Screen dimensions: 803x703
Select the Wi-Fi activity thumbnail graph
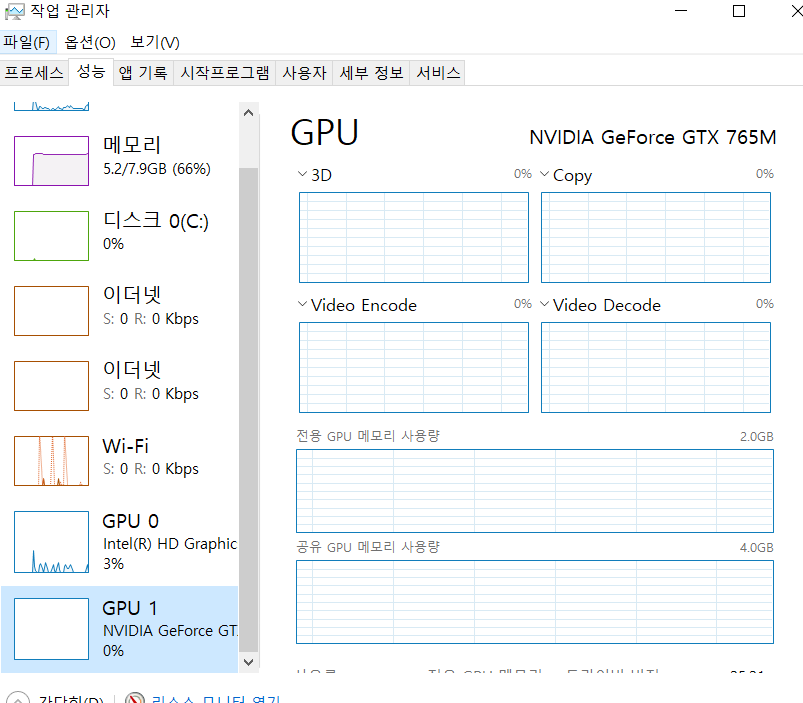(x=51, y=461)
